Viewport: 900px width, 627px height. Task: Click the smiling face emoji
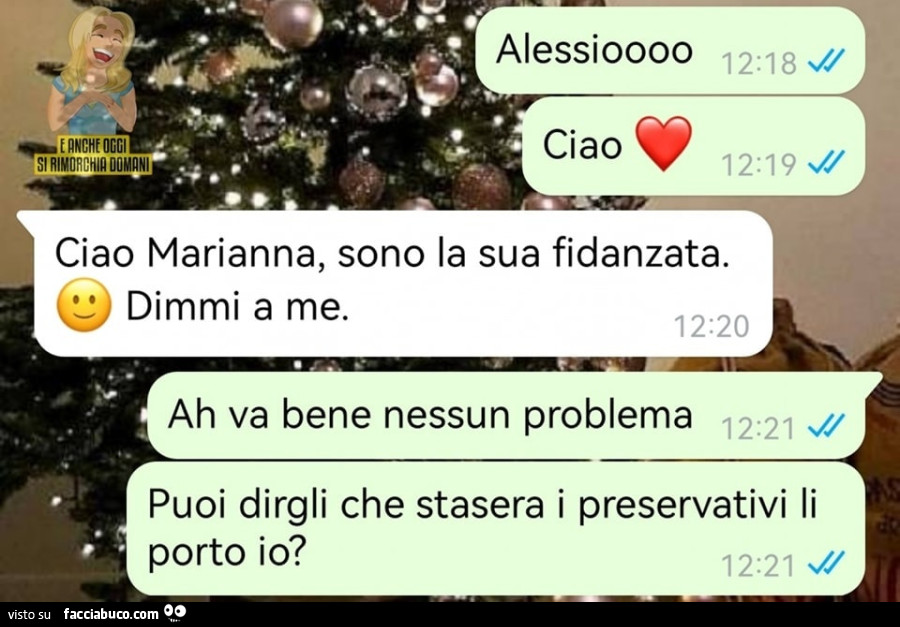(x=84, y=305)
